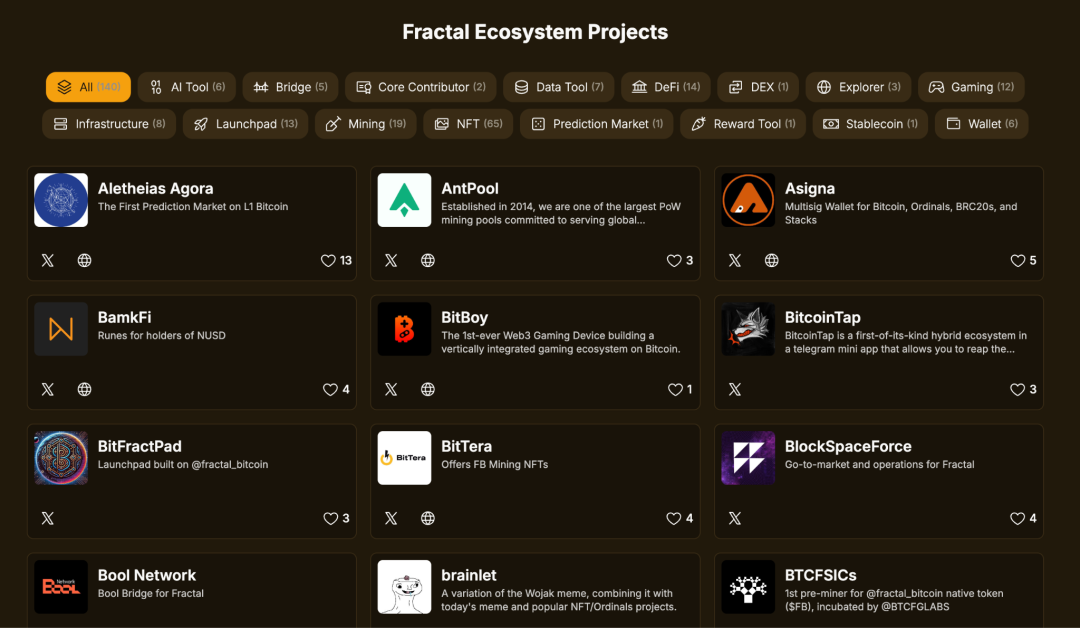Select the All category filter
1080x628 pixels.
coord(88,87)
